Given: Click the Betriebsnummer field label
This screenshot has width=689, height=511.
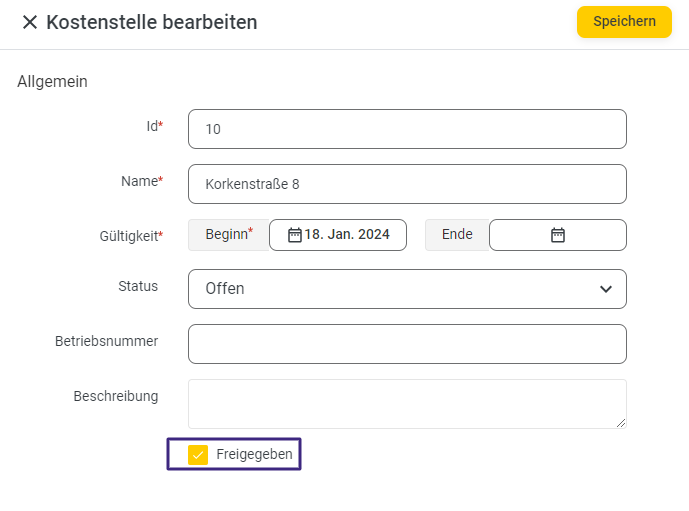Looking at the screenshot, I should 106,341.
